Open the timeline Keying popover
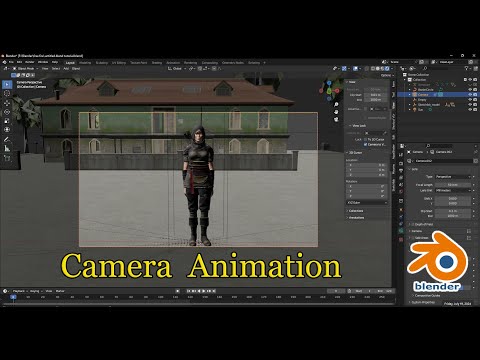Image resolution: width=480 pixels, height=360 pixels. tap(35, 291)
